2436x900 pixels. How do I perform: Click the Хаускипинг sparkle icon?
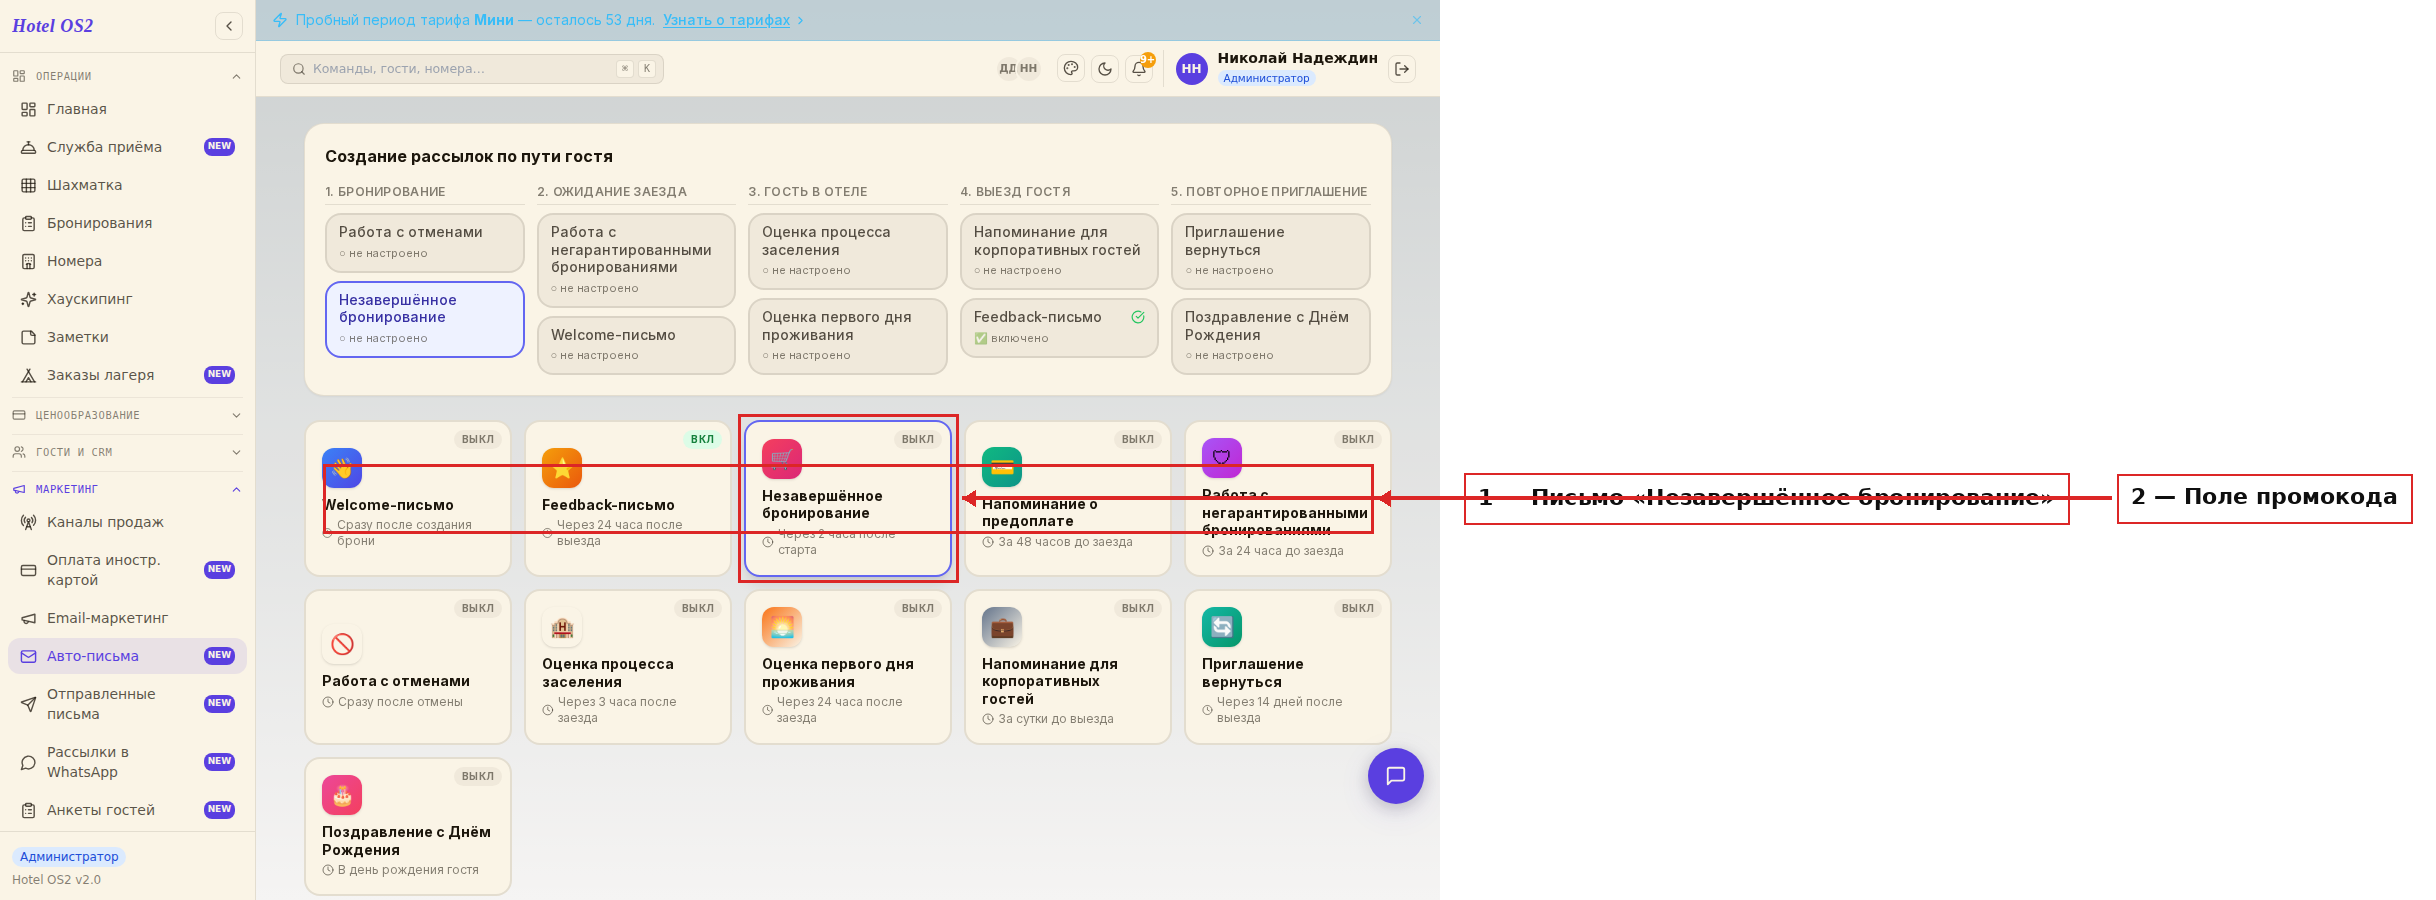[28, 299]
